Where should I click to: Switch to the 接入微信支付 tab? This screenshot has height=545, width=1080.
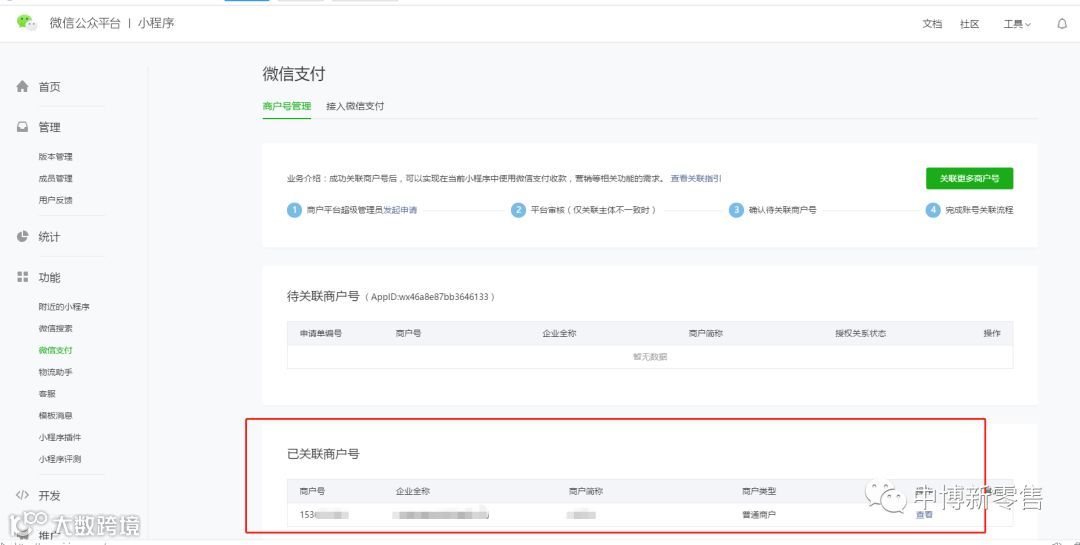coord(355,106)
